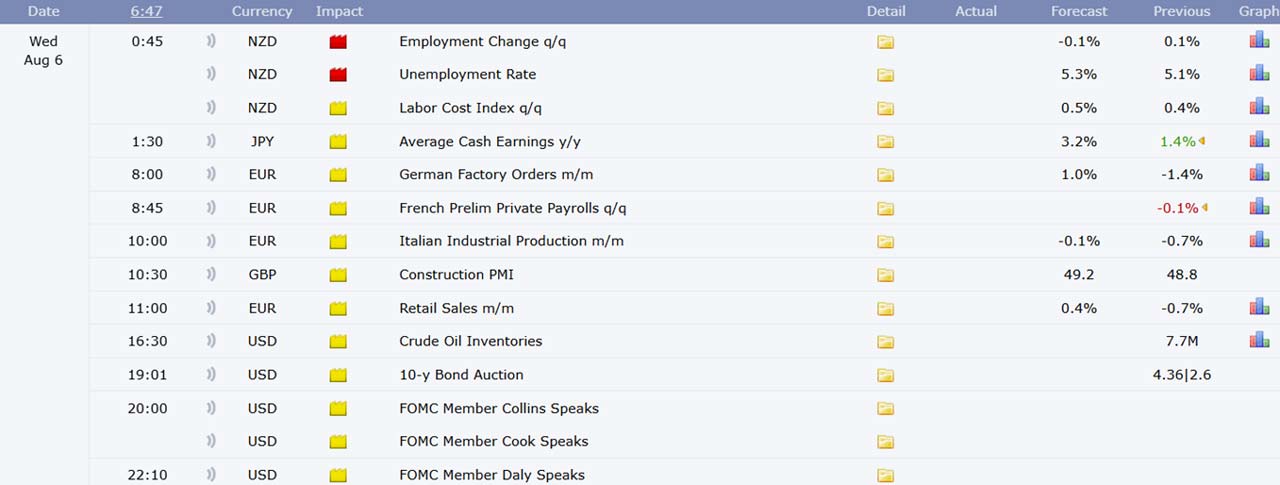
Task: Expand details of Construction PMI event
Action: (885, 275)
